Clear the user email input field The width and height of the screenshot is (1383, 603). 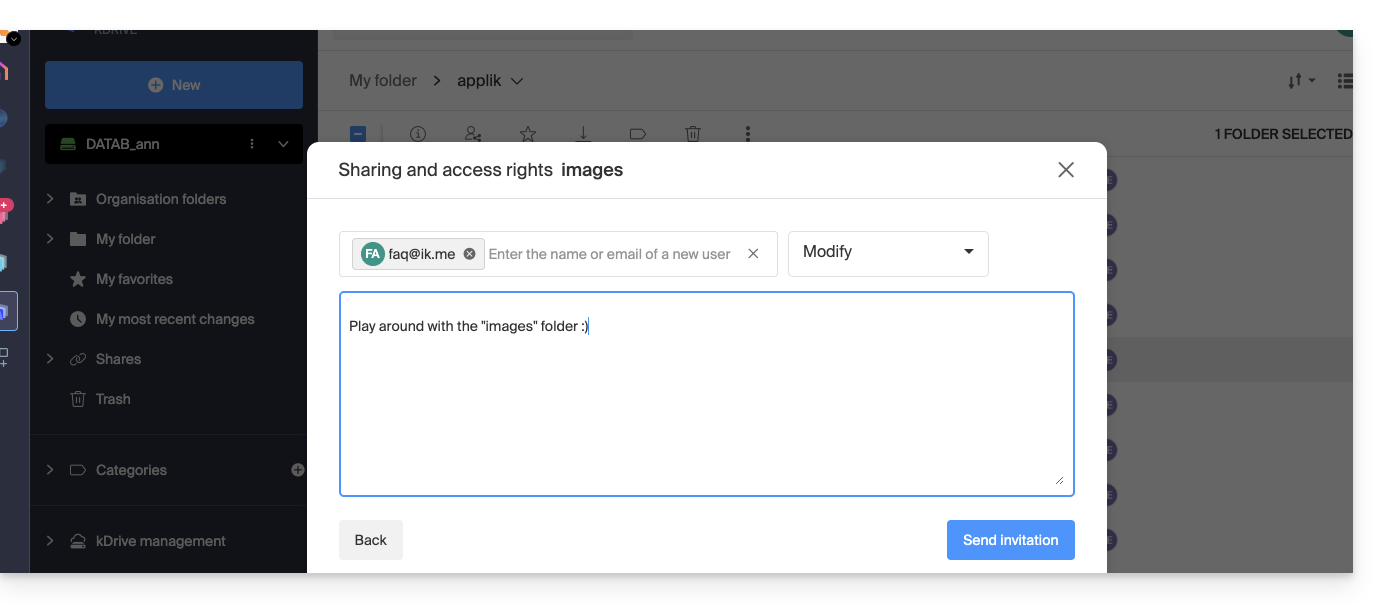[753, 254]
